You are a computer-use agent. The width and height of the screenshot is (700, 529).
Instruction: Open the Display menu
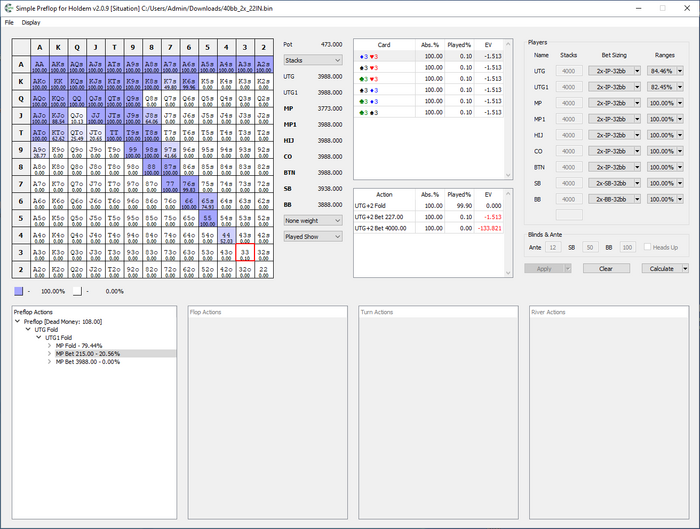coord(31,22)
